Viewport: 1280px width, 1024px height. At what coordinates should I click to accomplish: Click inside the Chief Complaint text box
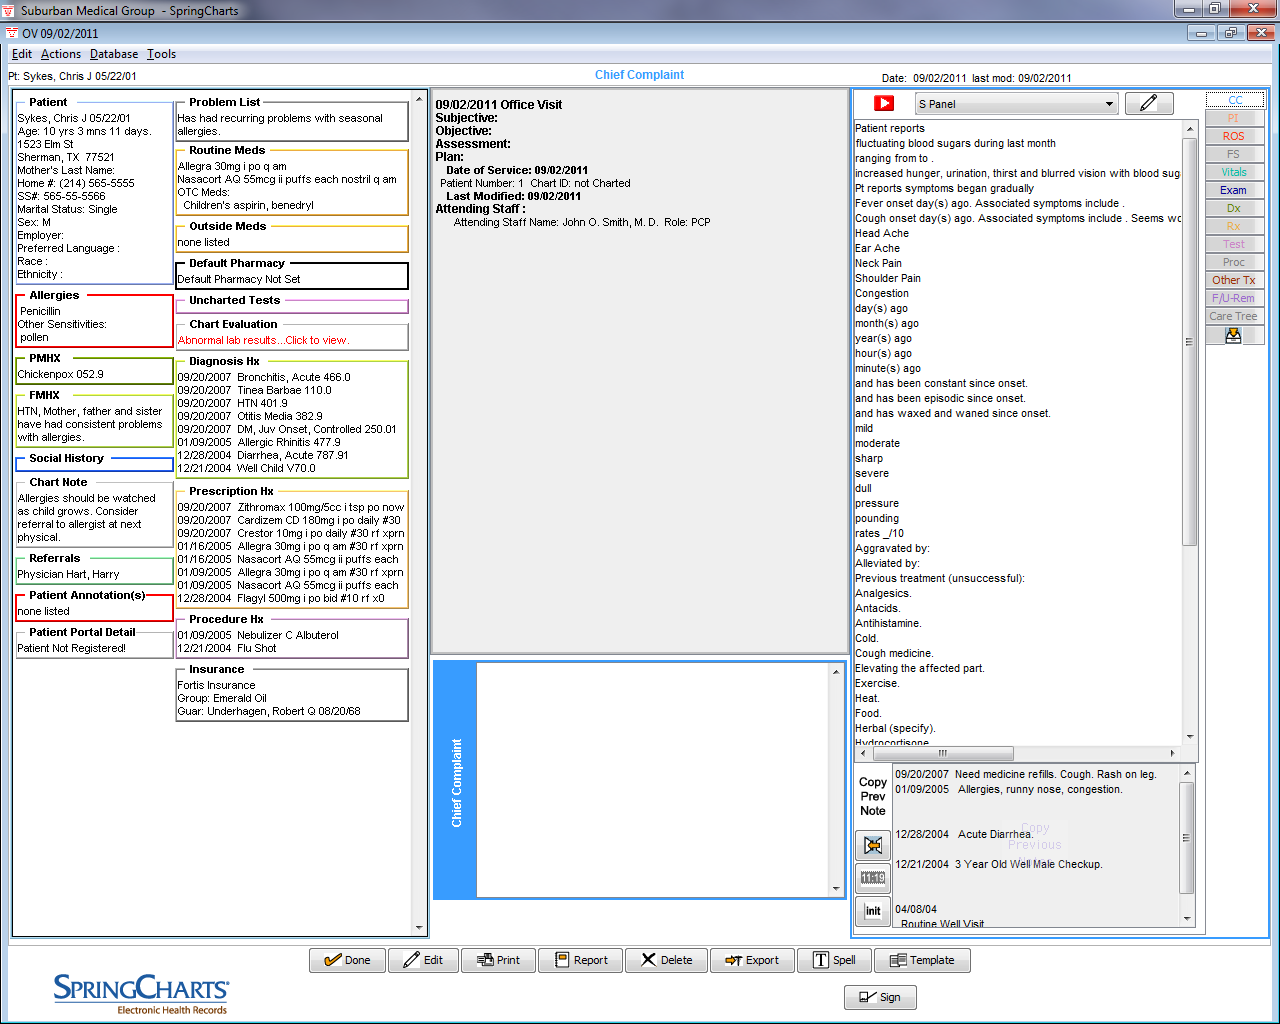point(653,780)
